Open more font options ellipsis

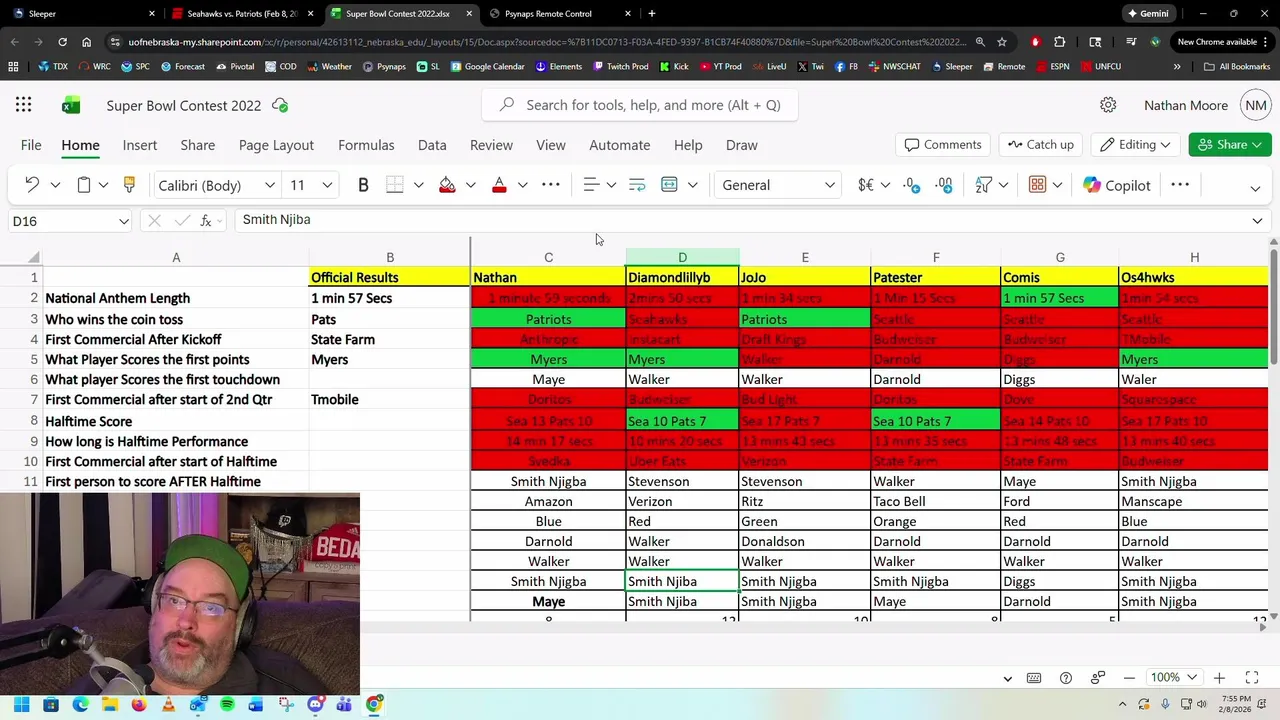[x=551, y=185]
